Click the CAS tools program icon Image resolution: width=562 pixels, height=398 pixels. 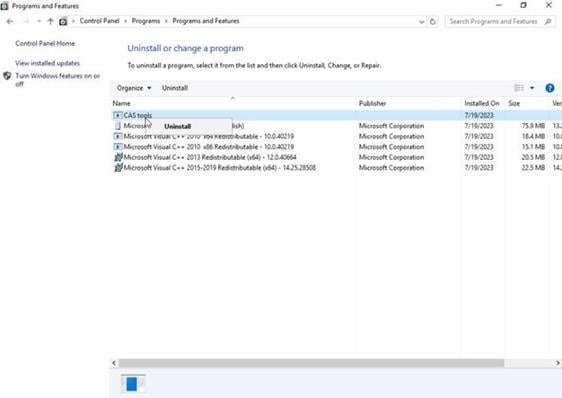point(118,115)
